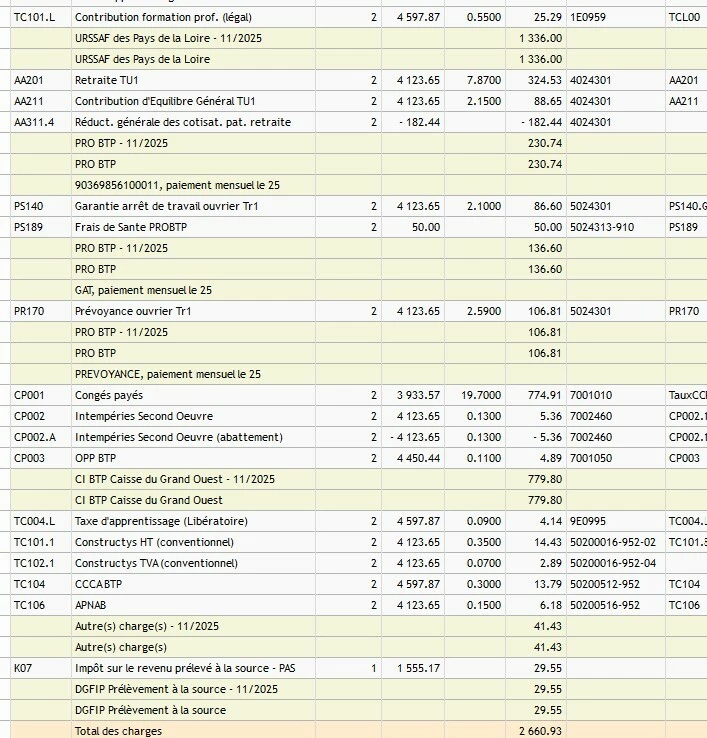Click the GAT, paiement mensuel le 25 line

tap(143, 290)
